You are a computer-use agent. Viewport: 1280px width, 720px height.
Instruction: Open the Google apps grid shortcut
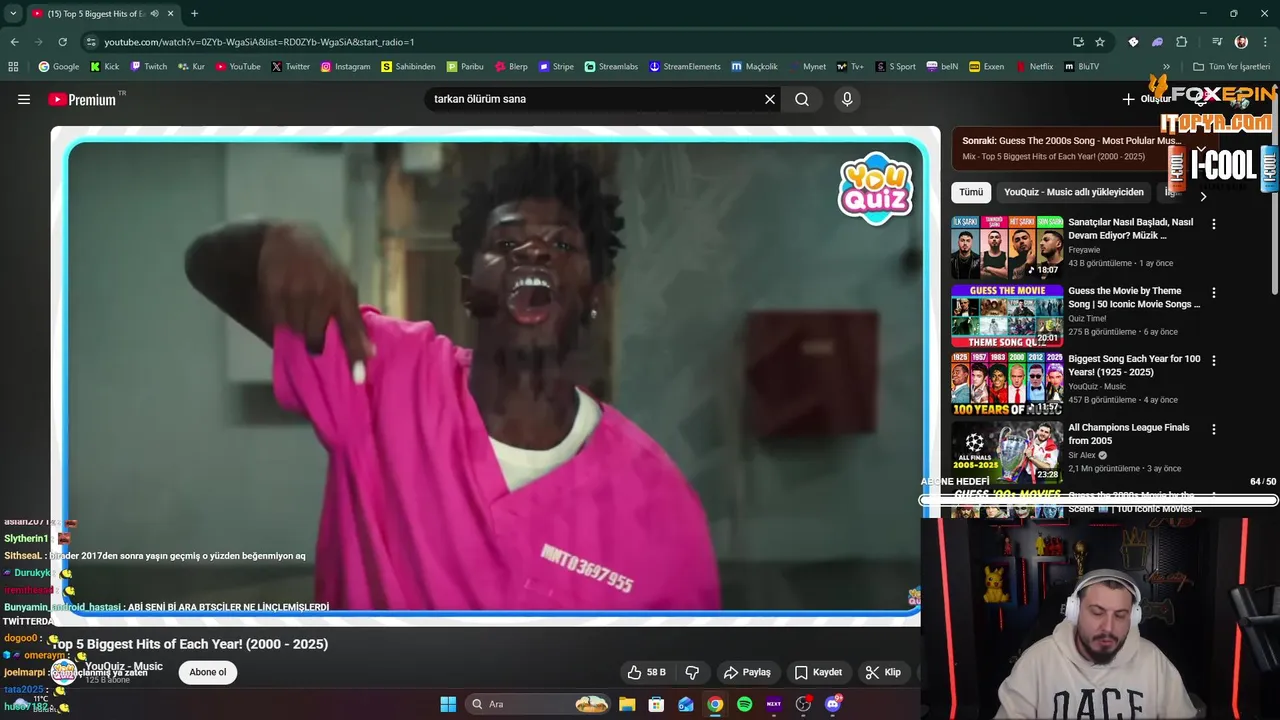[x=13, y=67]
